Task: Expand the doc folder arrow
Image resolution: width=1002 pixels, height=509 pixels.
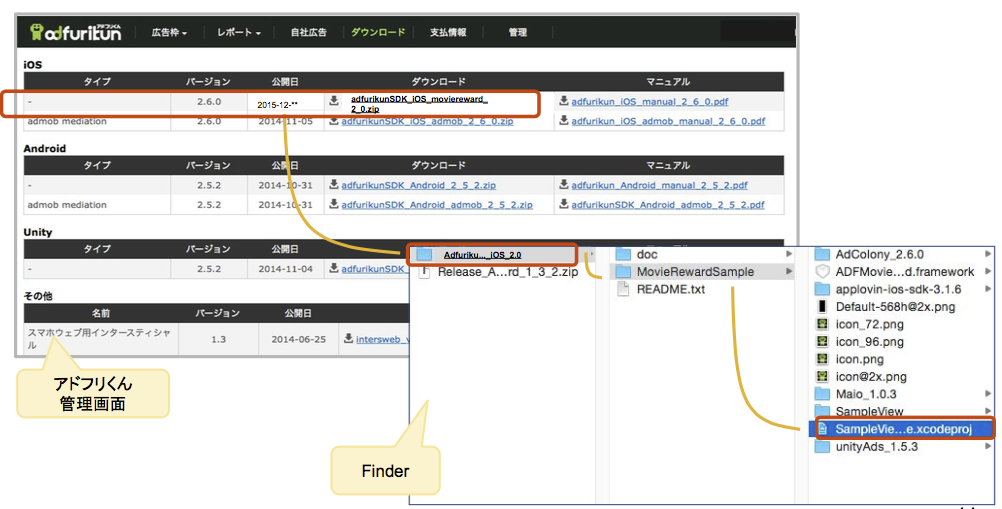Action: click(x=789, y=254)
